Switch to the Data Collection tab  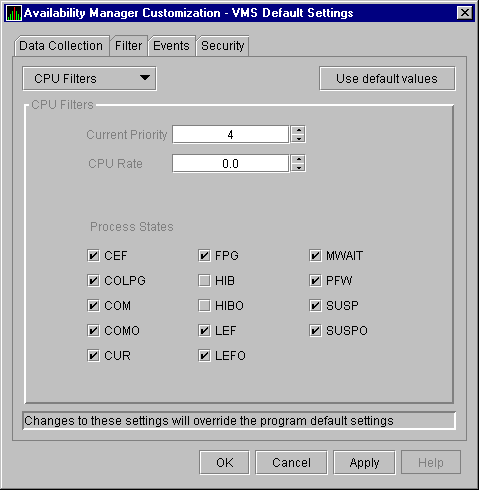(x=61, y=46)
